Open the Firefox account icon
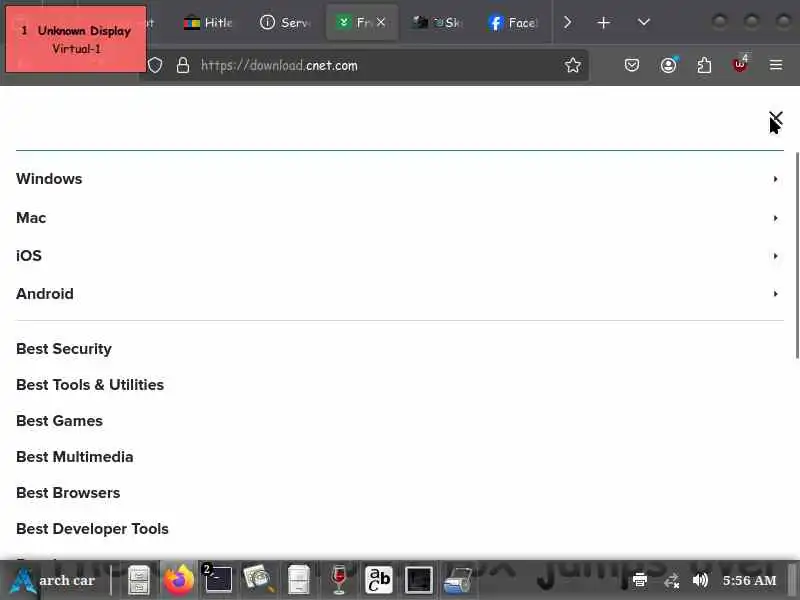Image resolution: width=800 pixels, height=600 pixels. [668, 65]
